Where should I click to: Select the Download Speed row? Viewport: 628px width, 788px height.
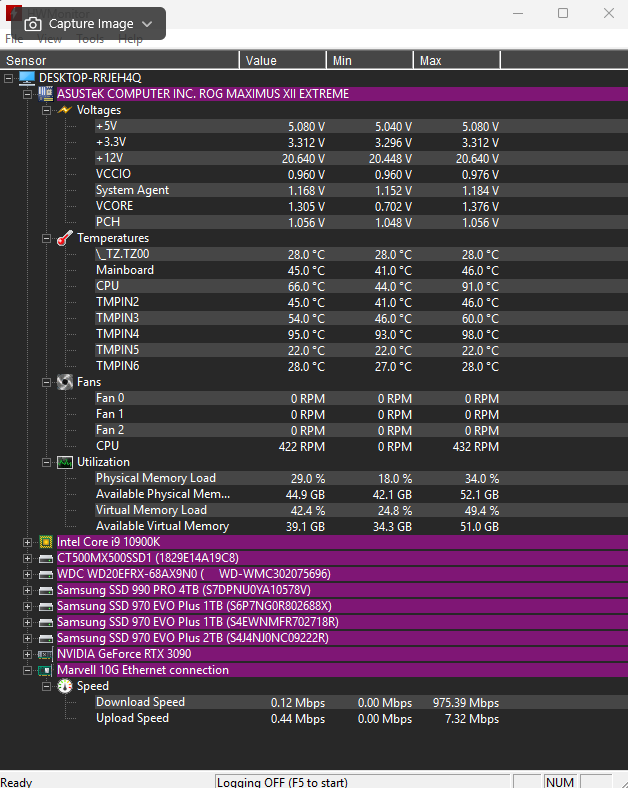point(361,703)
